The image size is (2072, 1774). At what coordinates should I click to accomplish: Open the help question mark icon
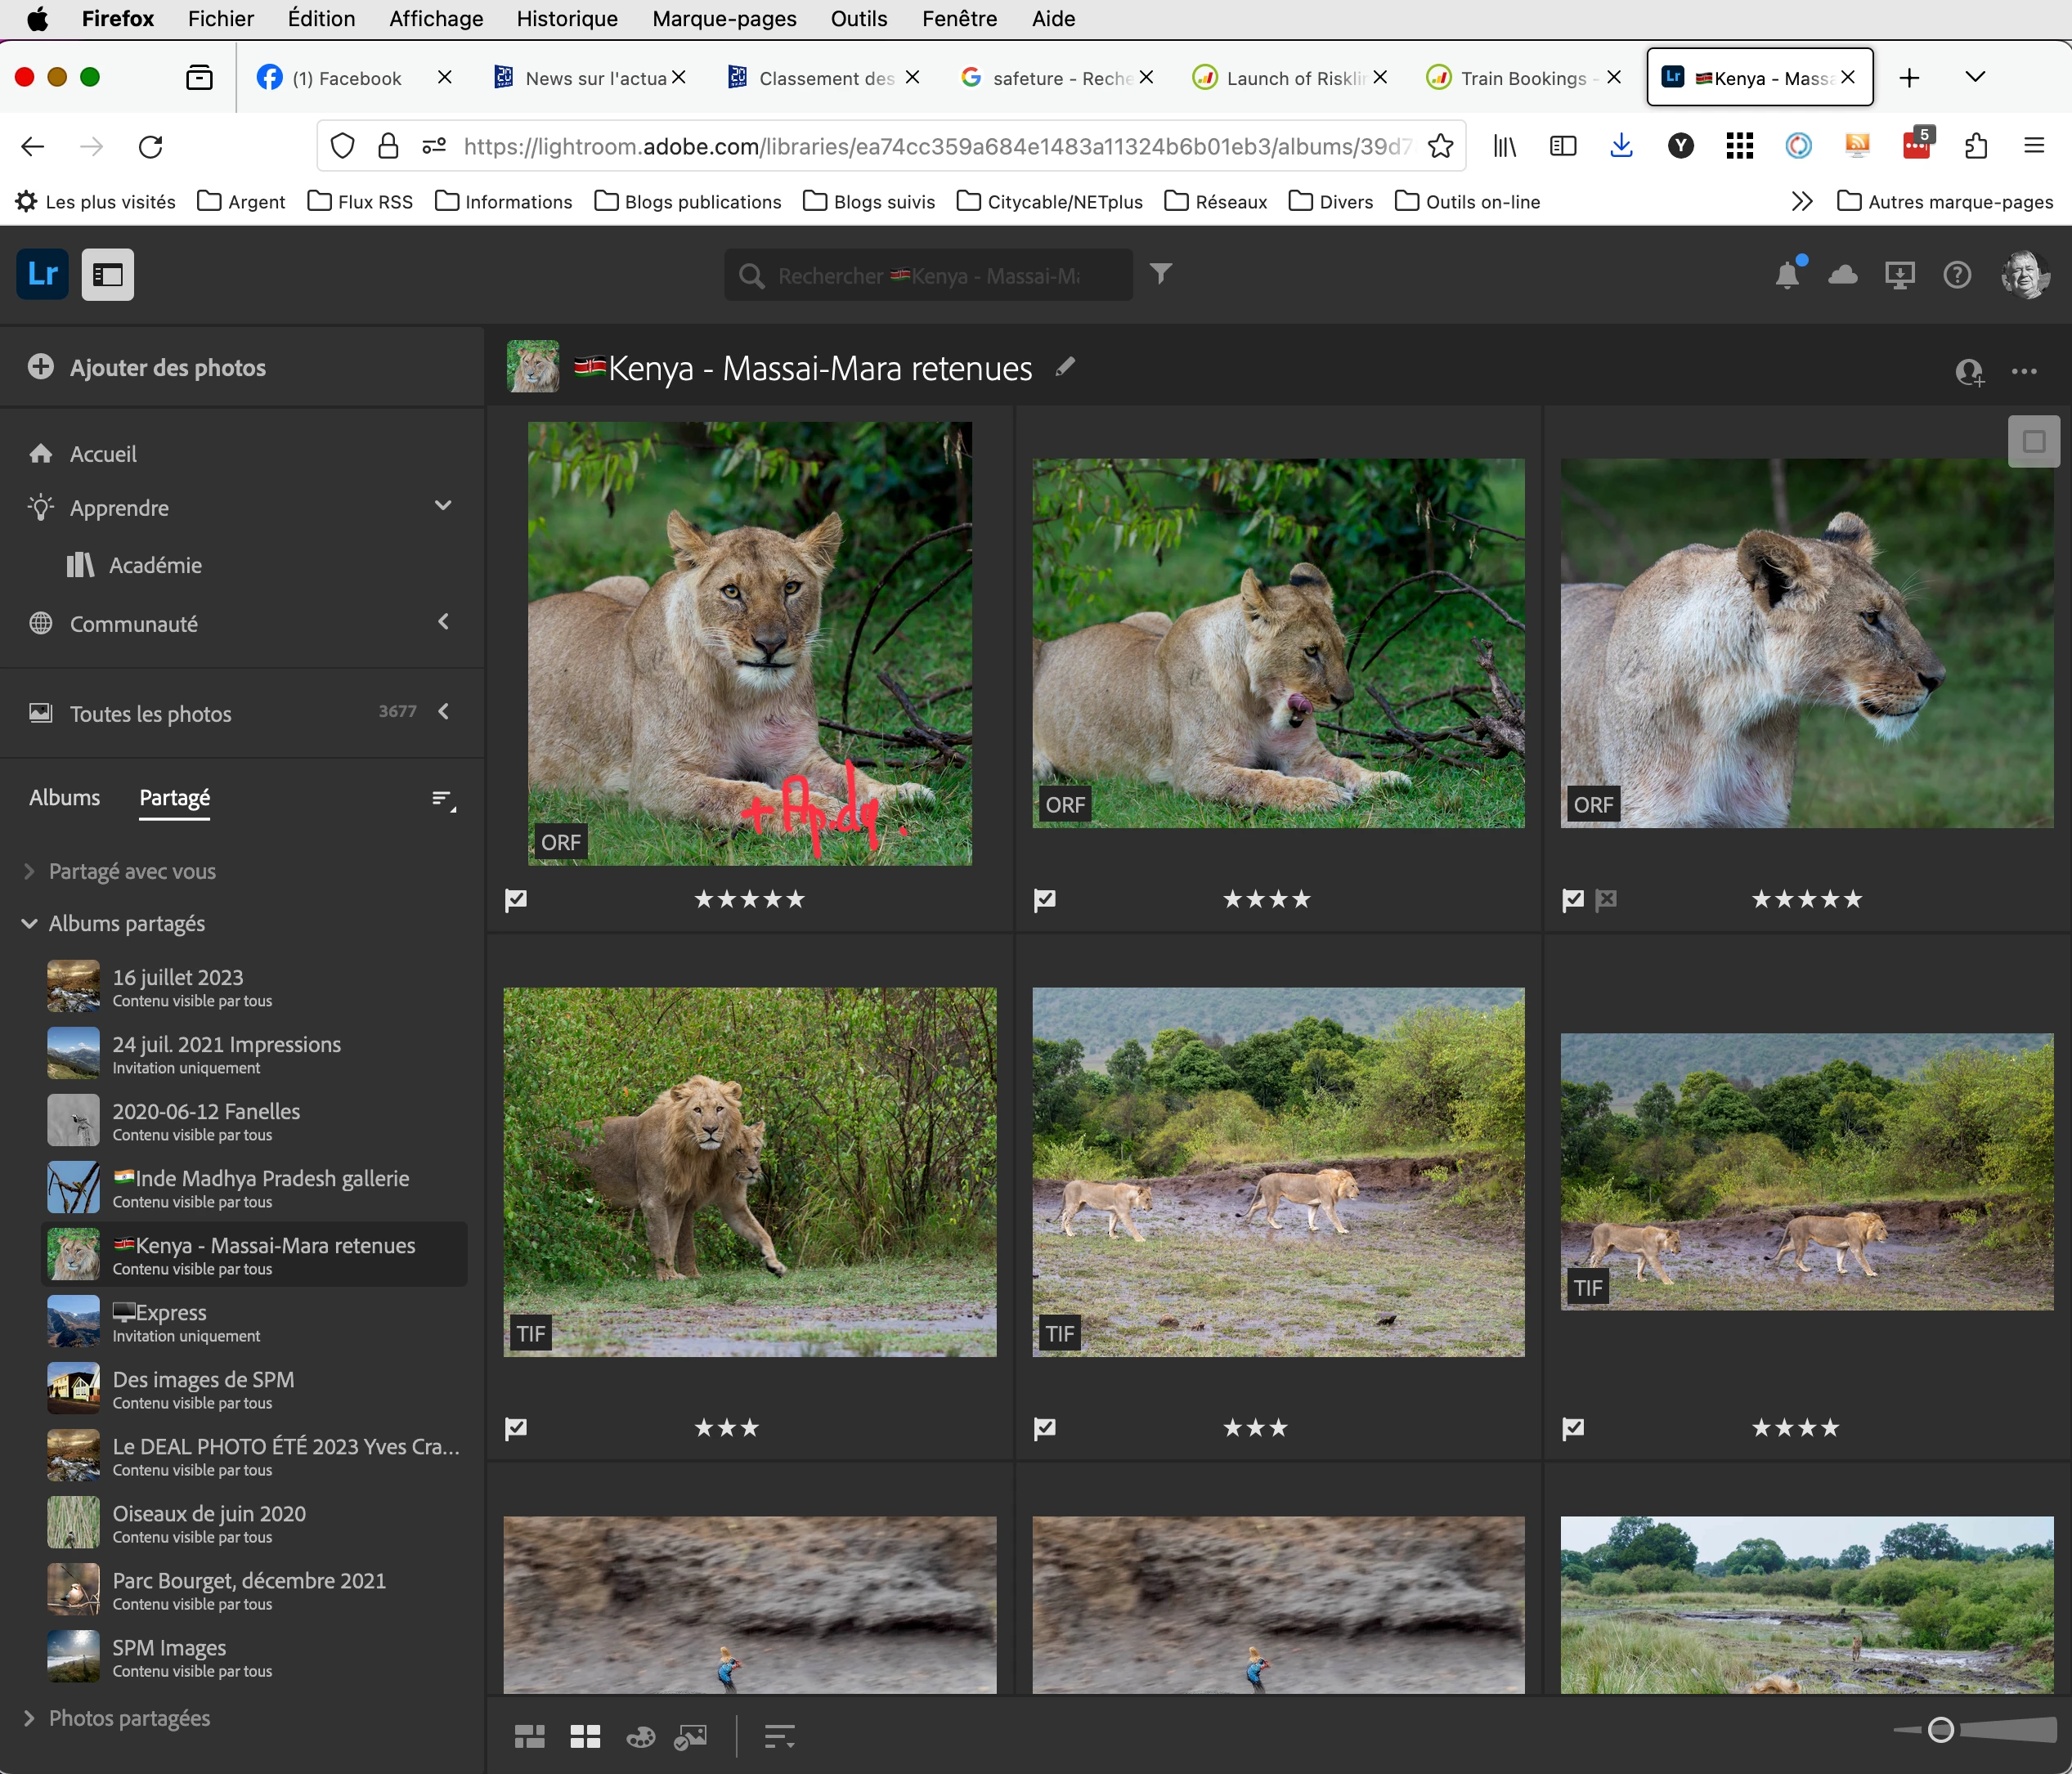[1956, 275]
